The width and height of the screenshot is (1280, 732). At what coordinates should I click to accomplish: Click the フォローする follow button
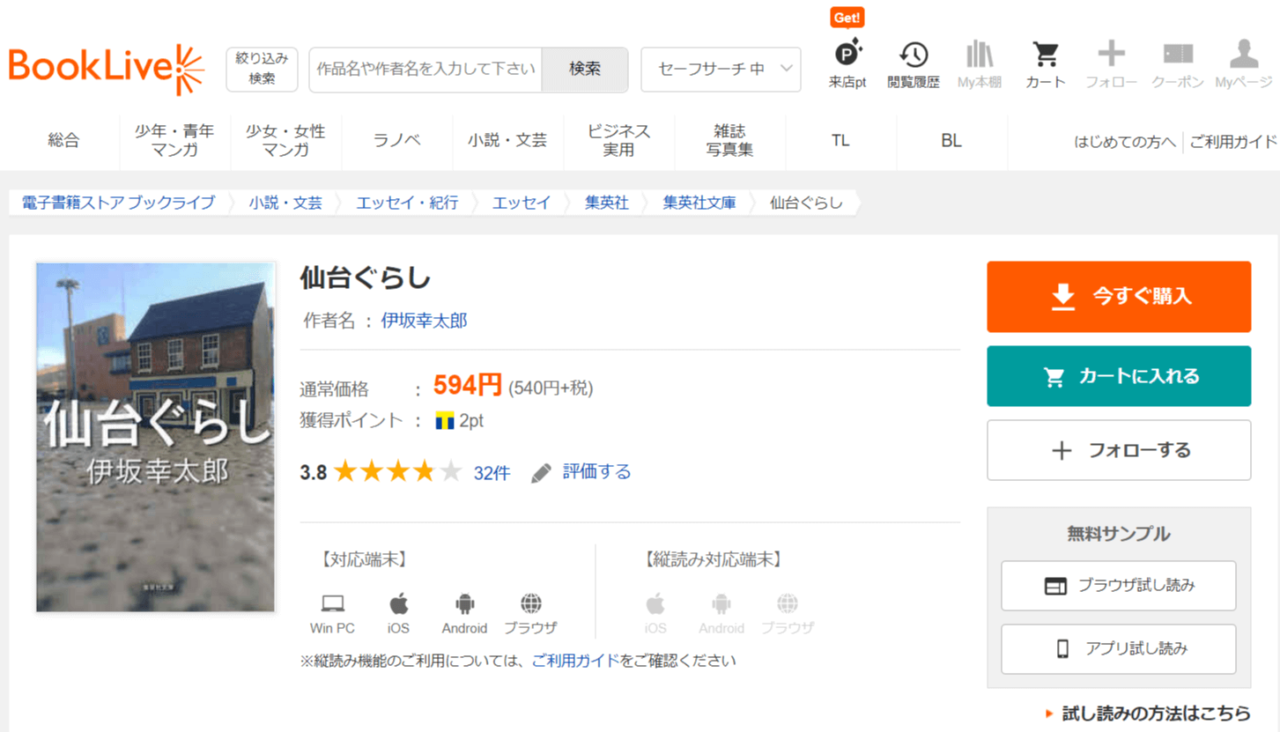point(1119,450)
